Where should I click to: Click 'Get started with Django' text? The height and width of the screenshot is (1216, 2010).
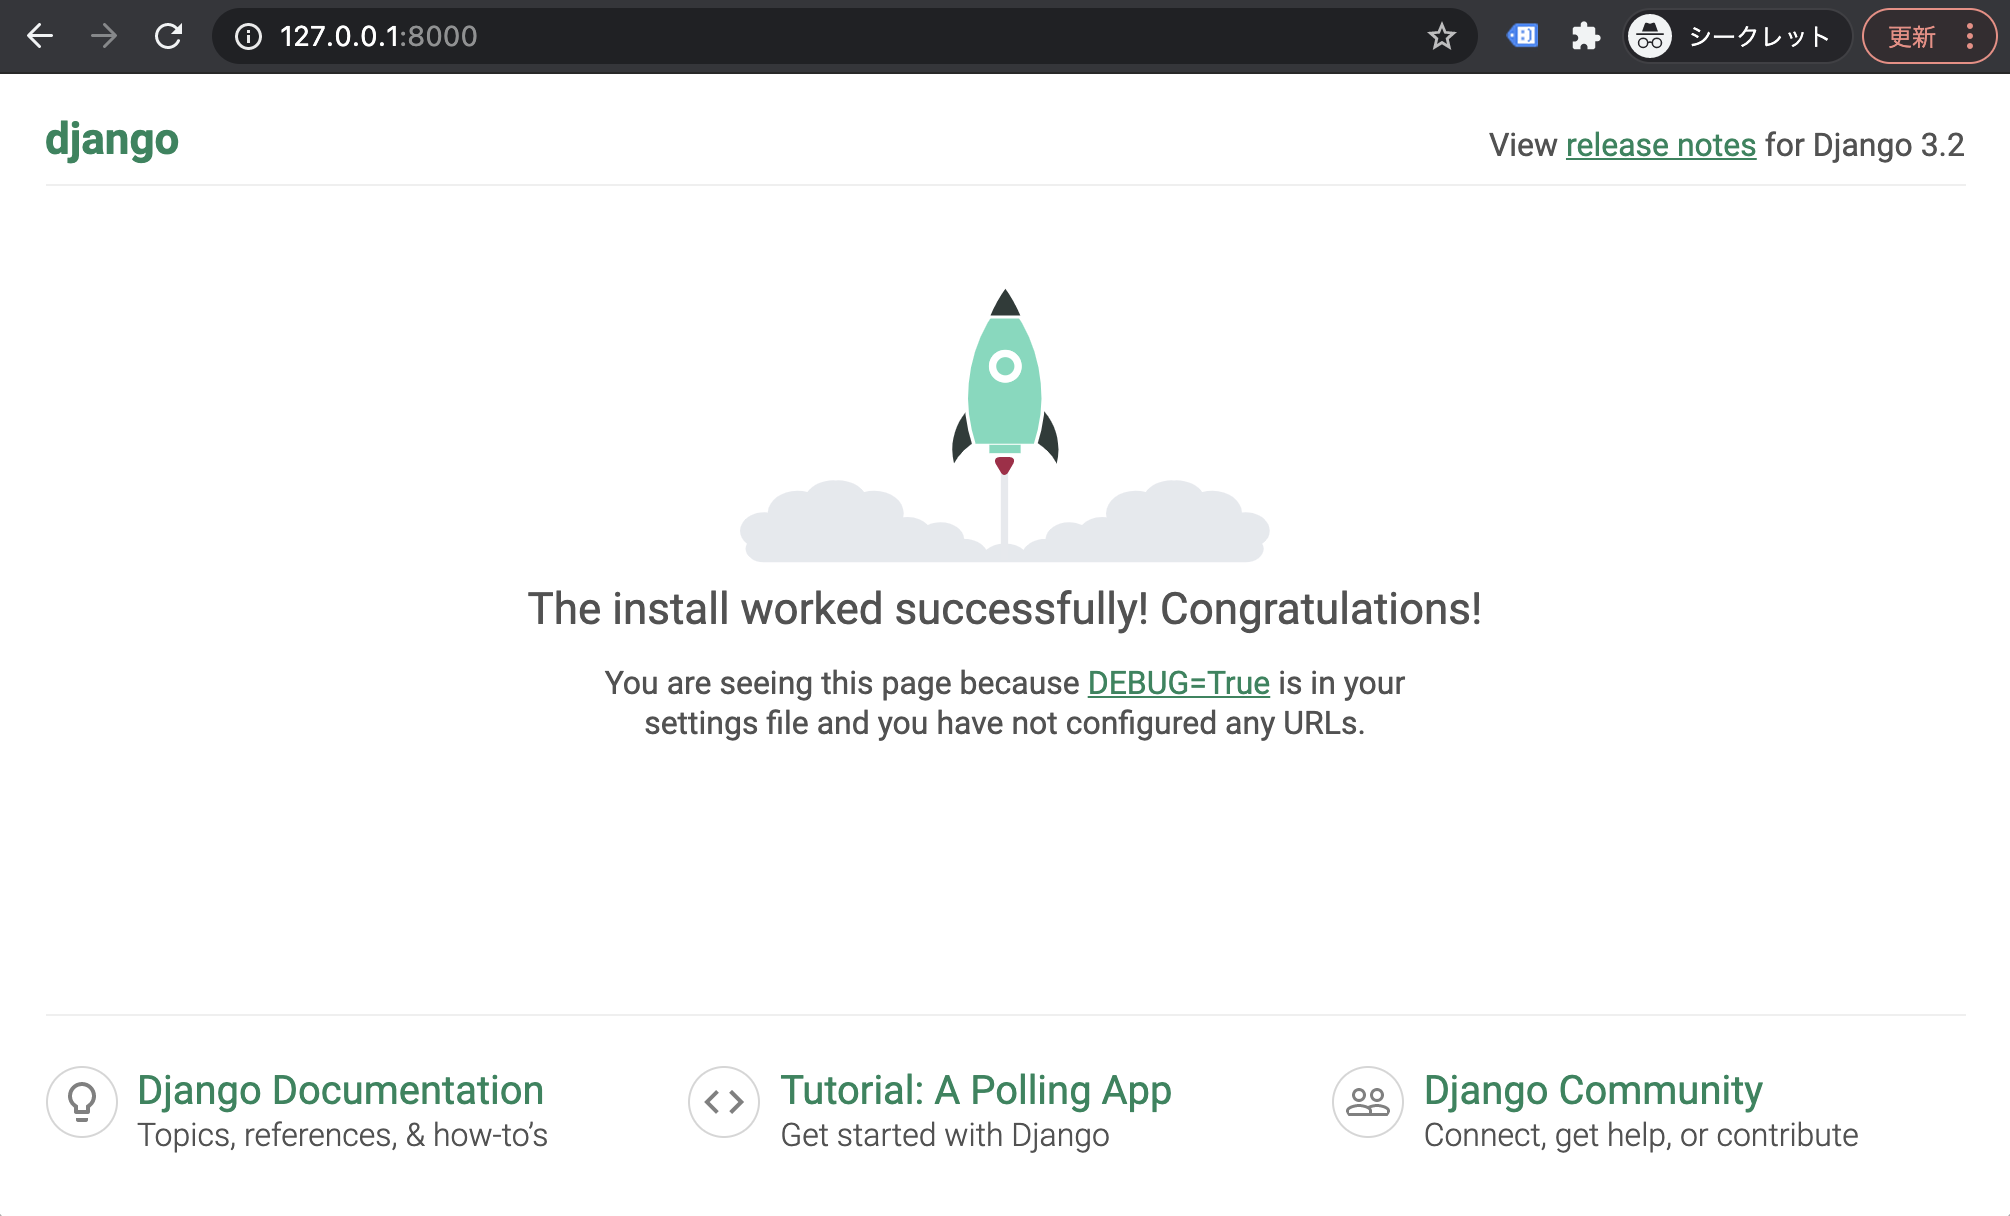[x=945, y=1135]
